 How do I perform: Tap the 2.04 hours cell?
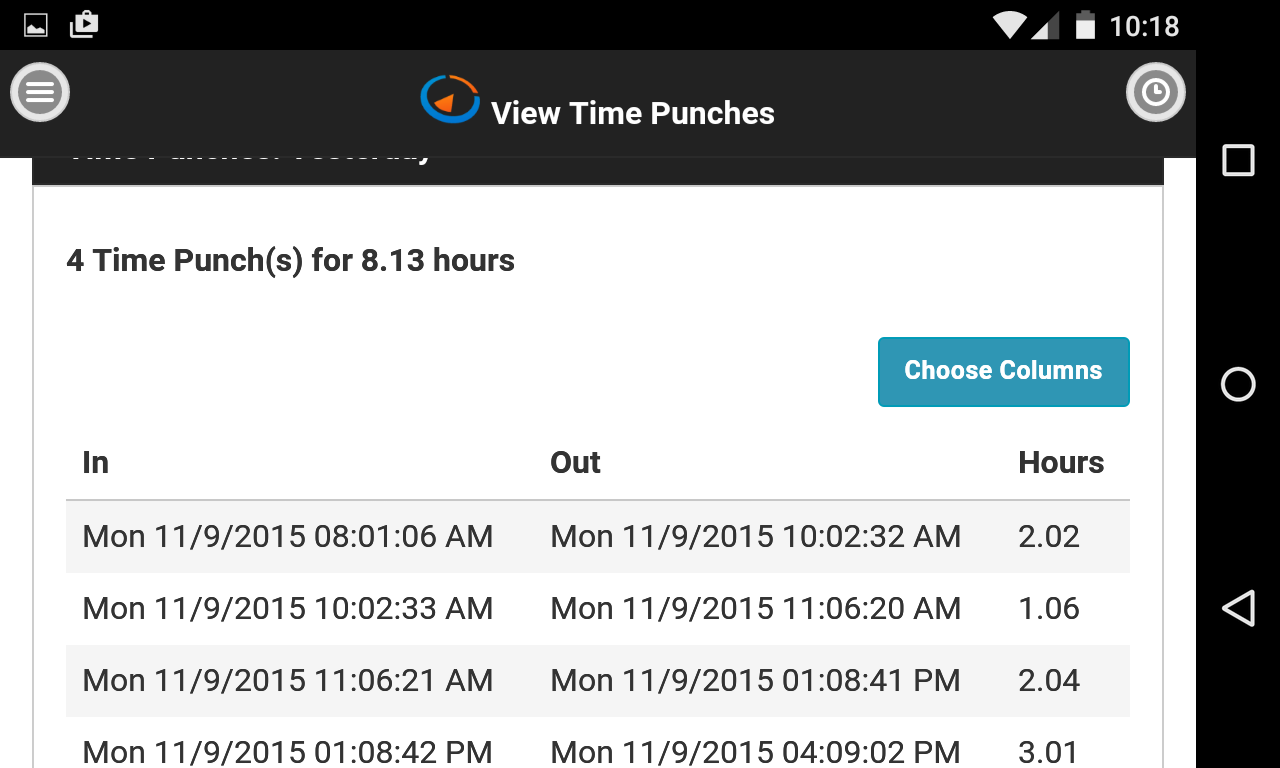click(x=1049, y=680)
